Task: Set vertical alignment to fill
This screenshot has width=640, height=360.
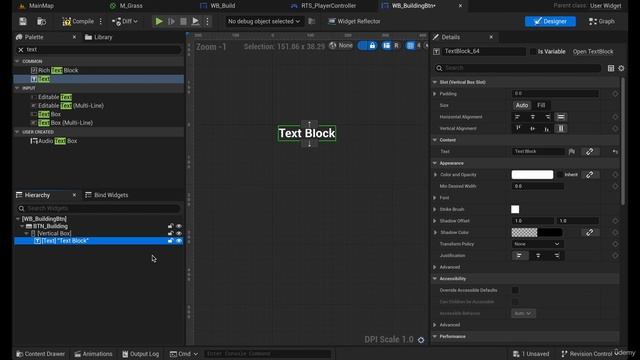Action: pyautogui.click(x=561, y=129)
